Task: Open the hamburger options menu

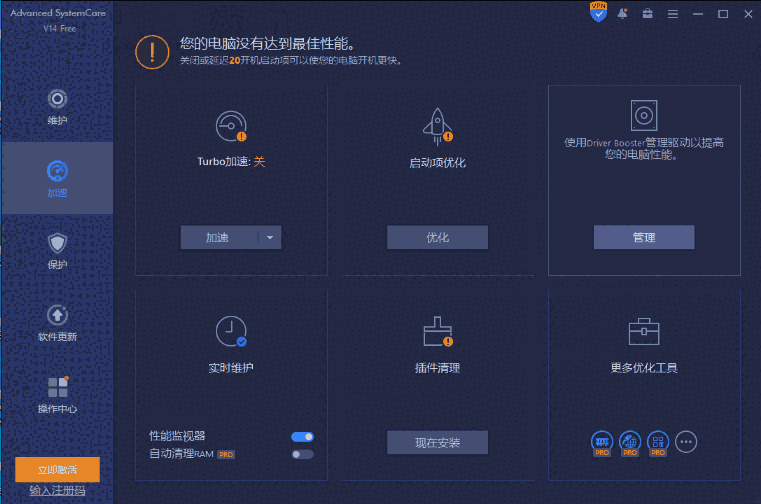Action: (673, 14)
